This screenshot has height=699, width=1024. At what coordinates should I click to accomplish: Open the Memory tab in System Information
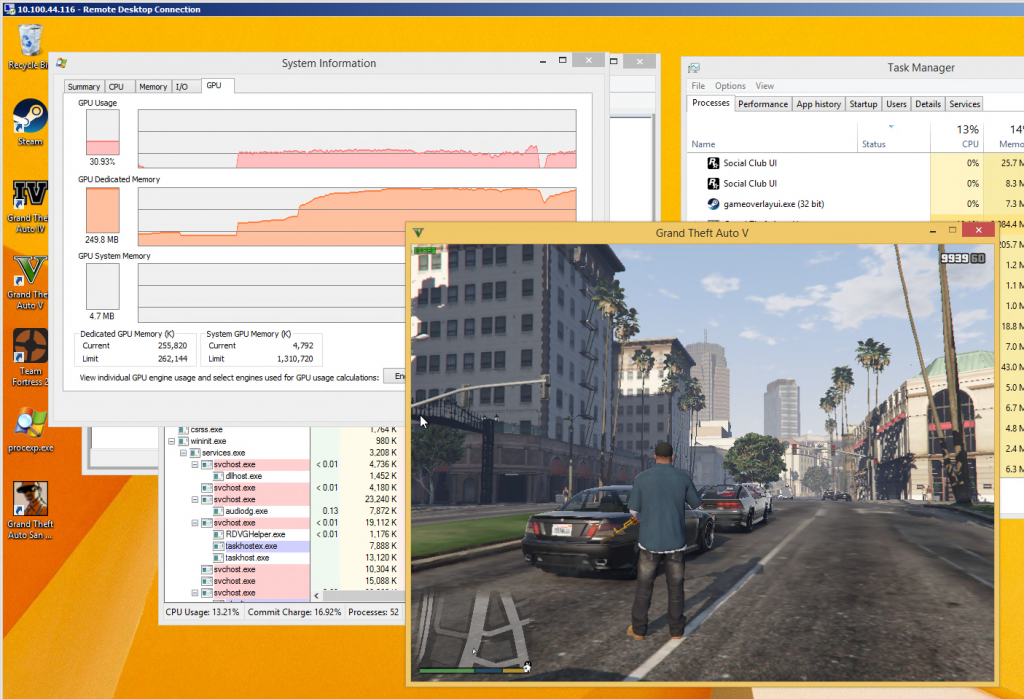[153, 87]
